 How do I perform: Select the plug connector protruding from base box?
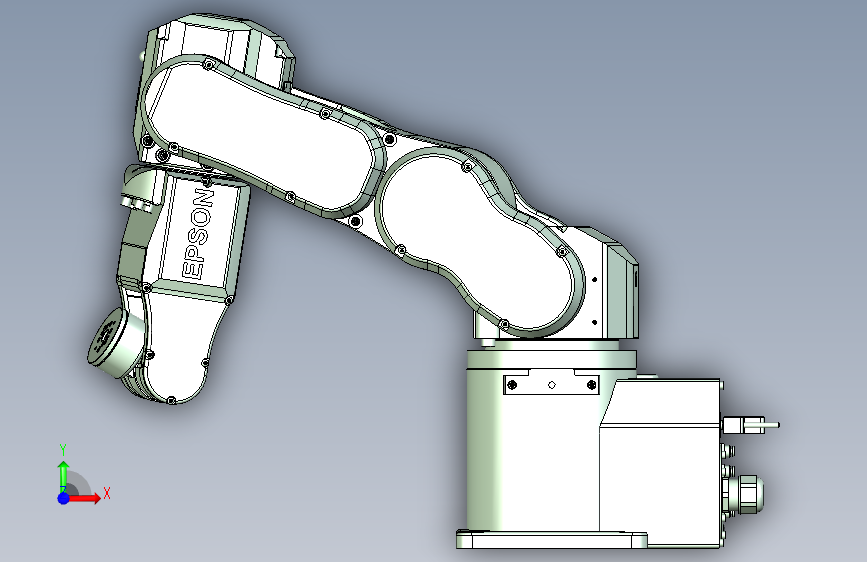click(750, 425)
